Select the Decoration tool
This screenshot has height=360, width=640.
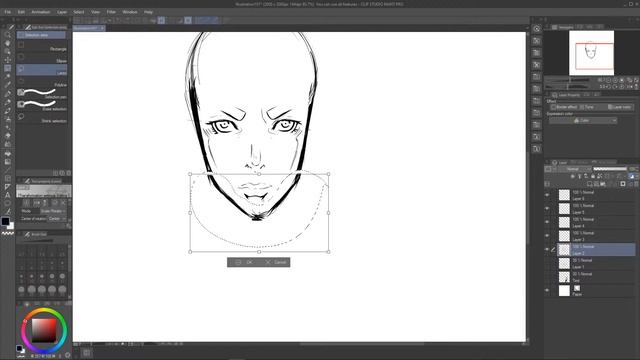click(8, 128)
